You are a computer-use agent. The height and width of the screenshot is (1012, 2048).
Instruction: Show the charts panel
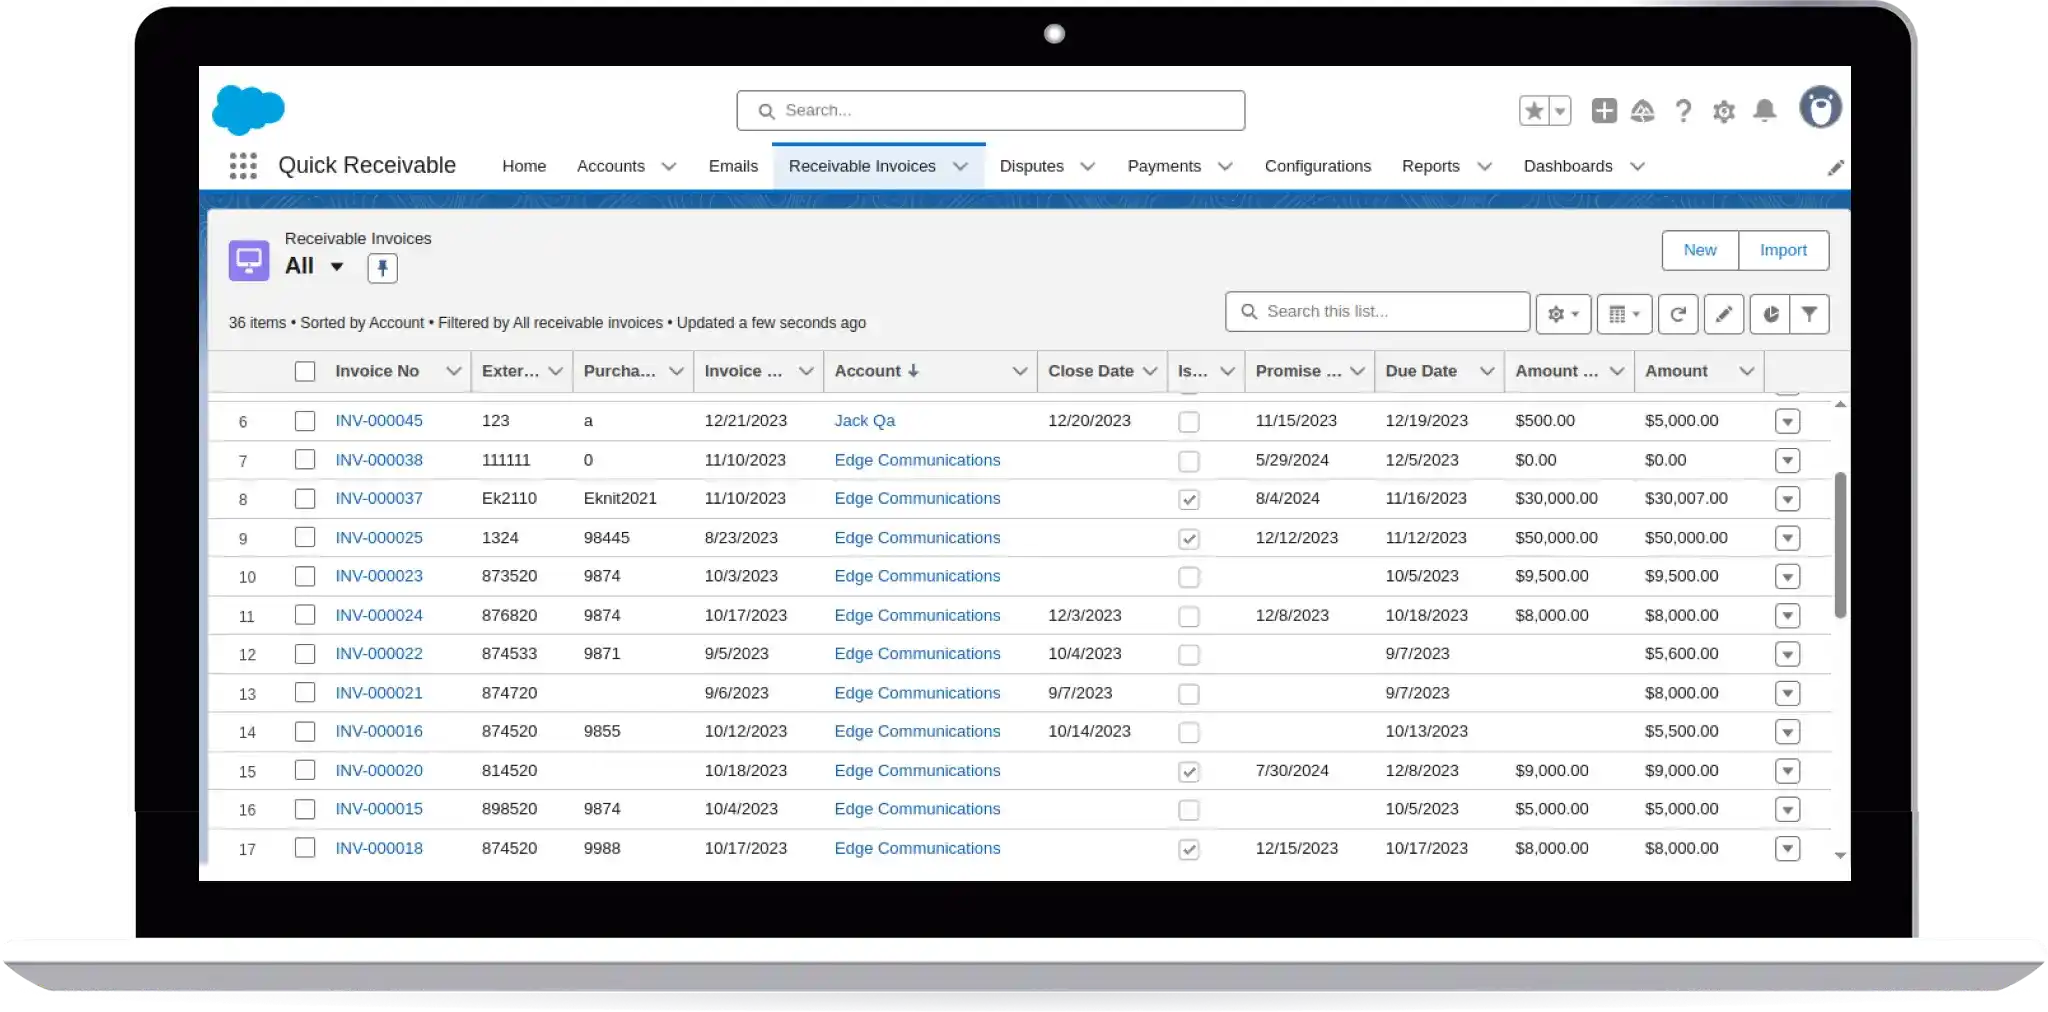pos(1770,314)
